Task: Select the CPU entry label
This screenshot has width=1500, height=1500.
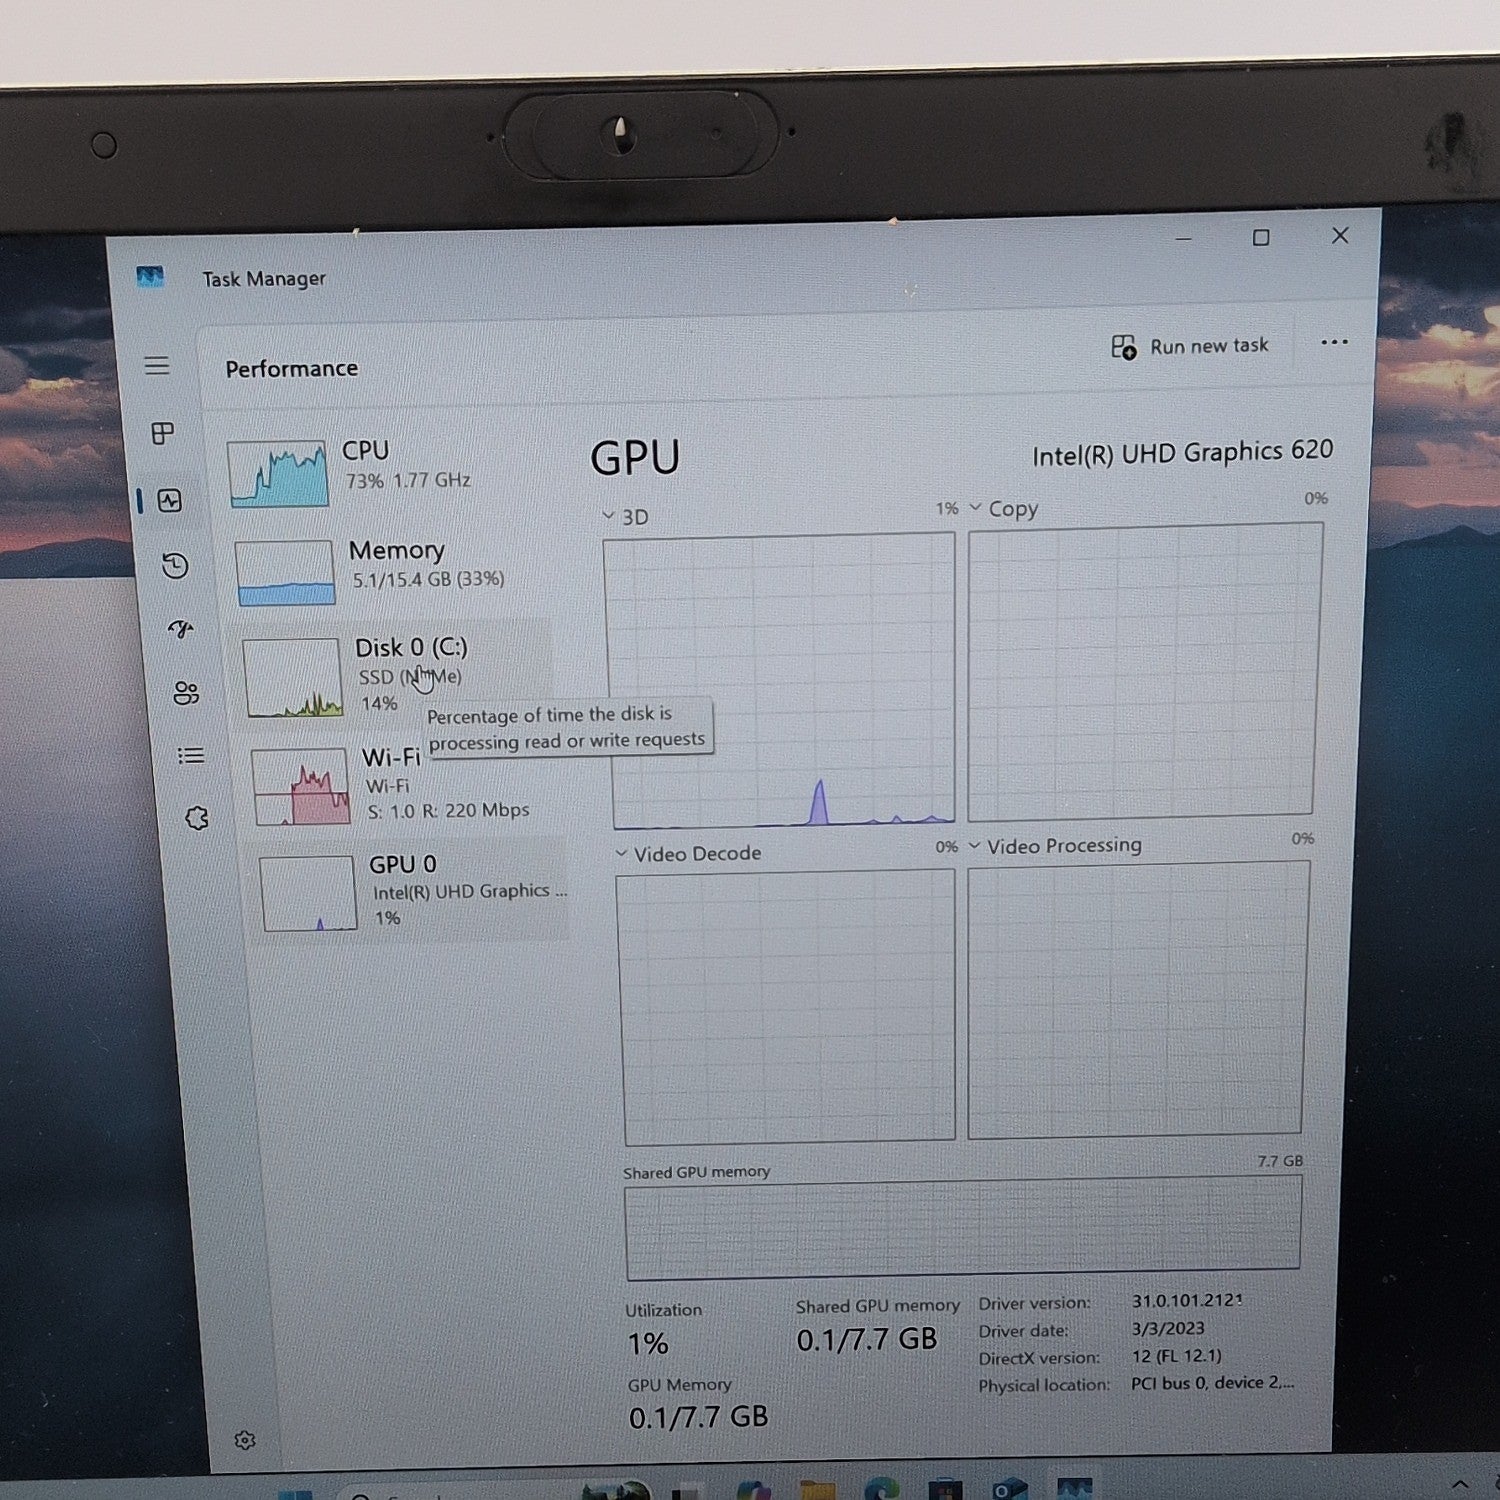Action: click(x=365, y=451)
